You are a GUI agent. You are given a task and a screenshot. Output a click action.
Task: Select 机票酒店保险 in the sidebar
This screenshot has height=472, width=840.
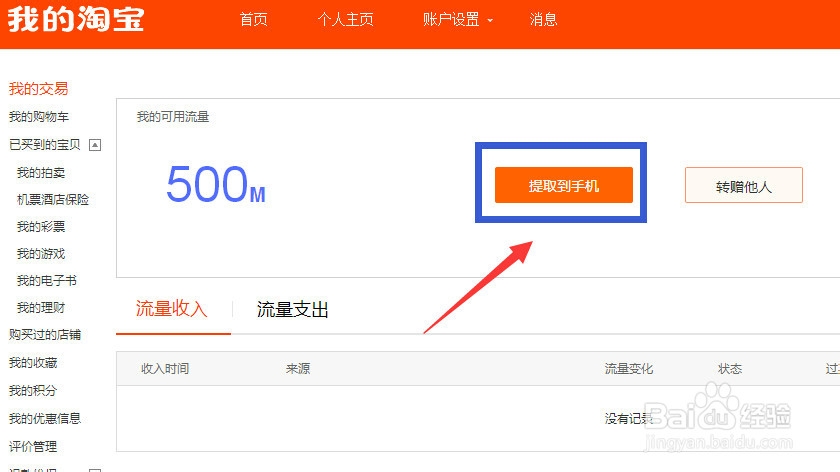[x=52, y=200]
